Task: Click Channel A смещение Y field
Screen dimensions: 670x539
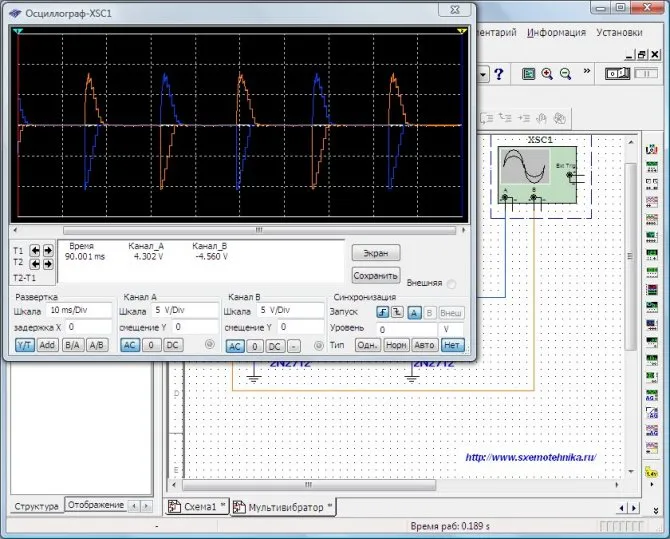Action: (x=196, y=327)
